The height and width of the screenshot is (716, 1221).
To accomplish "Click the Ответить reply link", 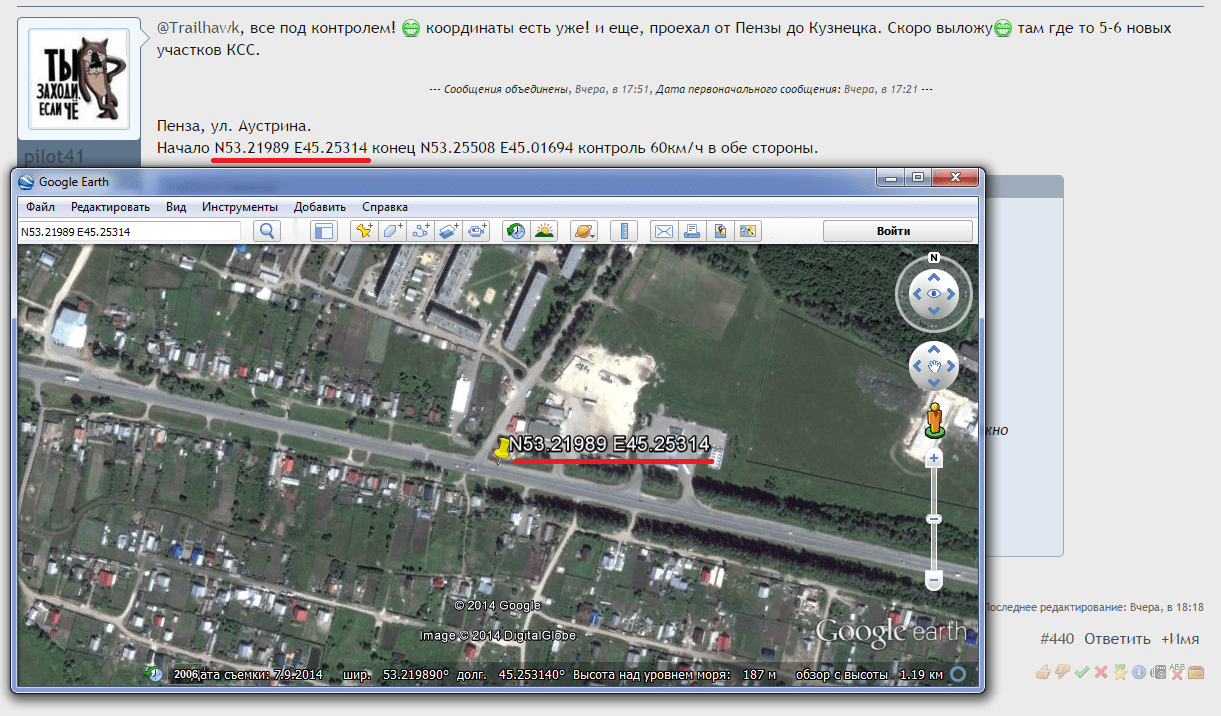I will [x=1118, y=639].
